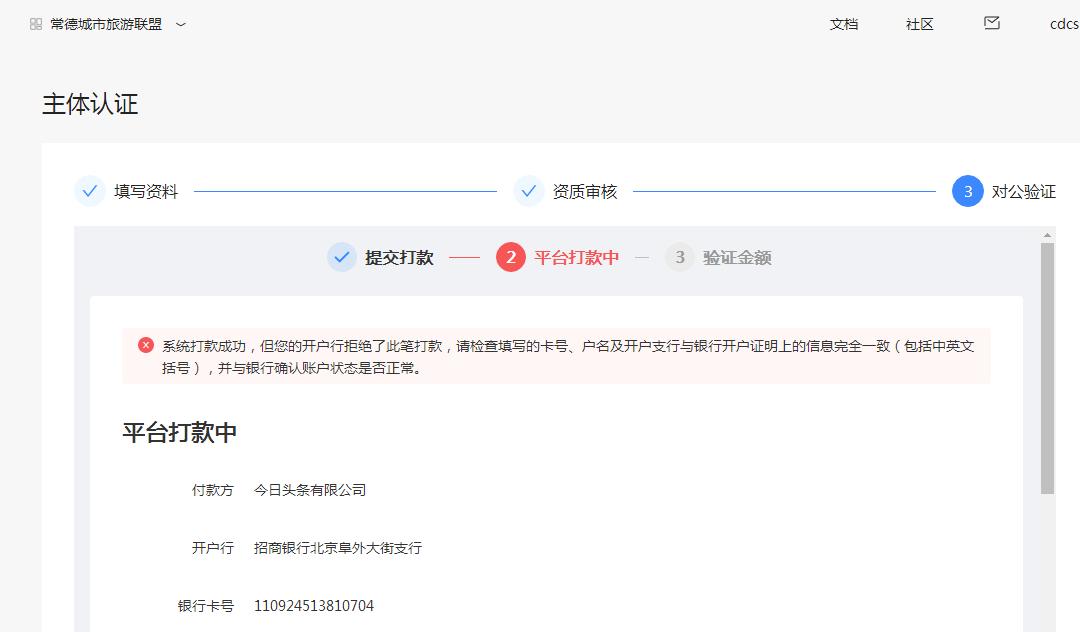Click the 填写资料 step checkmark icon
This screenshot has height=632, width=1080.
(90, 191)
